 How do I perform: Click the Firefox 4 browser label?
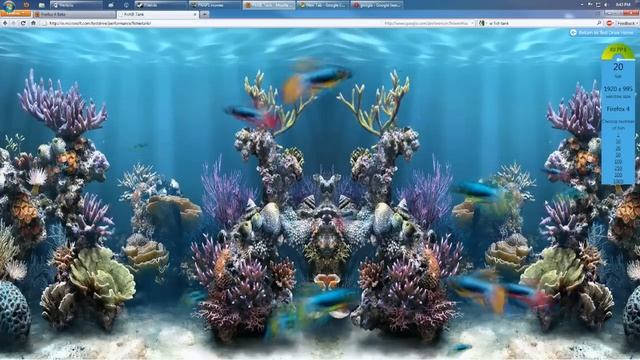[x=618, y=109]
